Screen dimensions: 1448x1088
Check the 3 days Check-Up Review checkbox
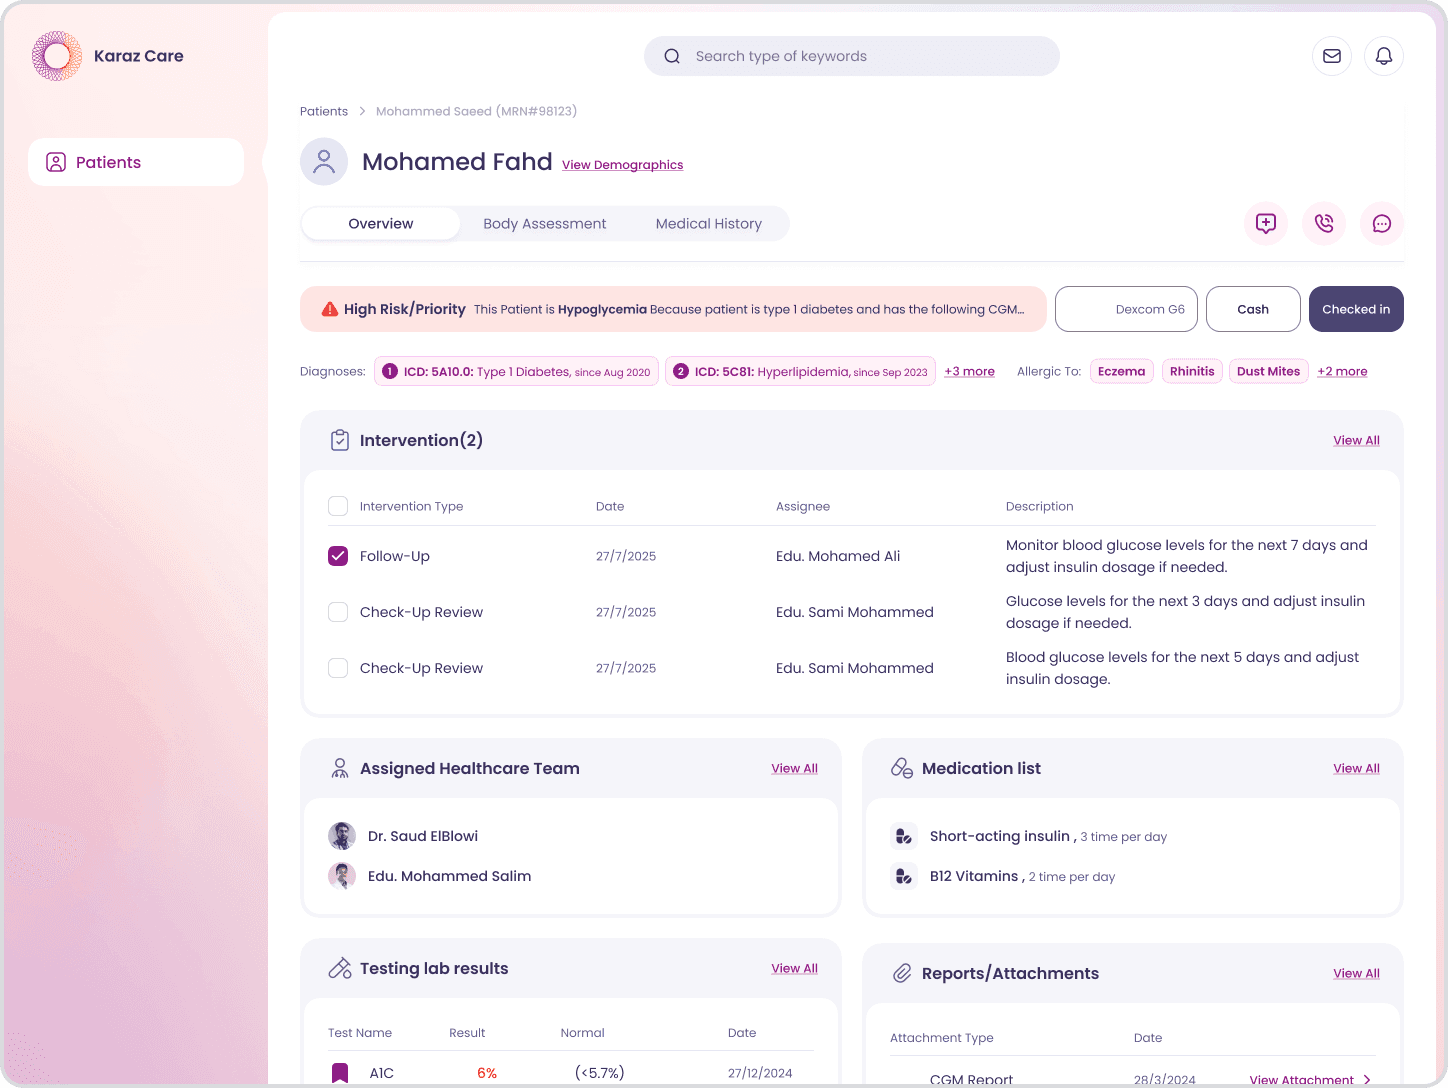point(338,612)
